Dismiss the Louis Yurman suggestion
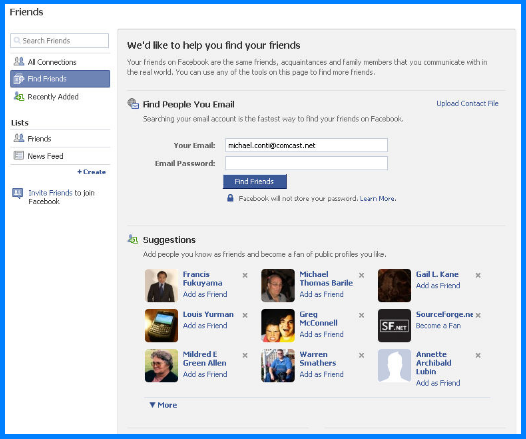The height and width of the screenshot is (439, 526). click(245, 315)
